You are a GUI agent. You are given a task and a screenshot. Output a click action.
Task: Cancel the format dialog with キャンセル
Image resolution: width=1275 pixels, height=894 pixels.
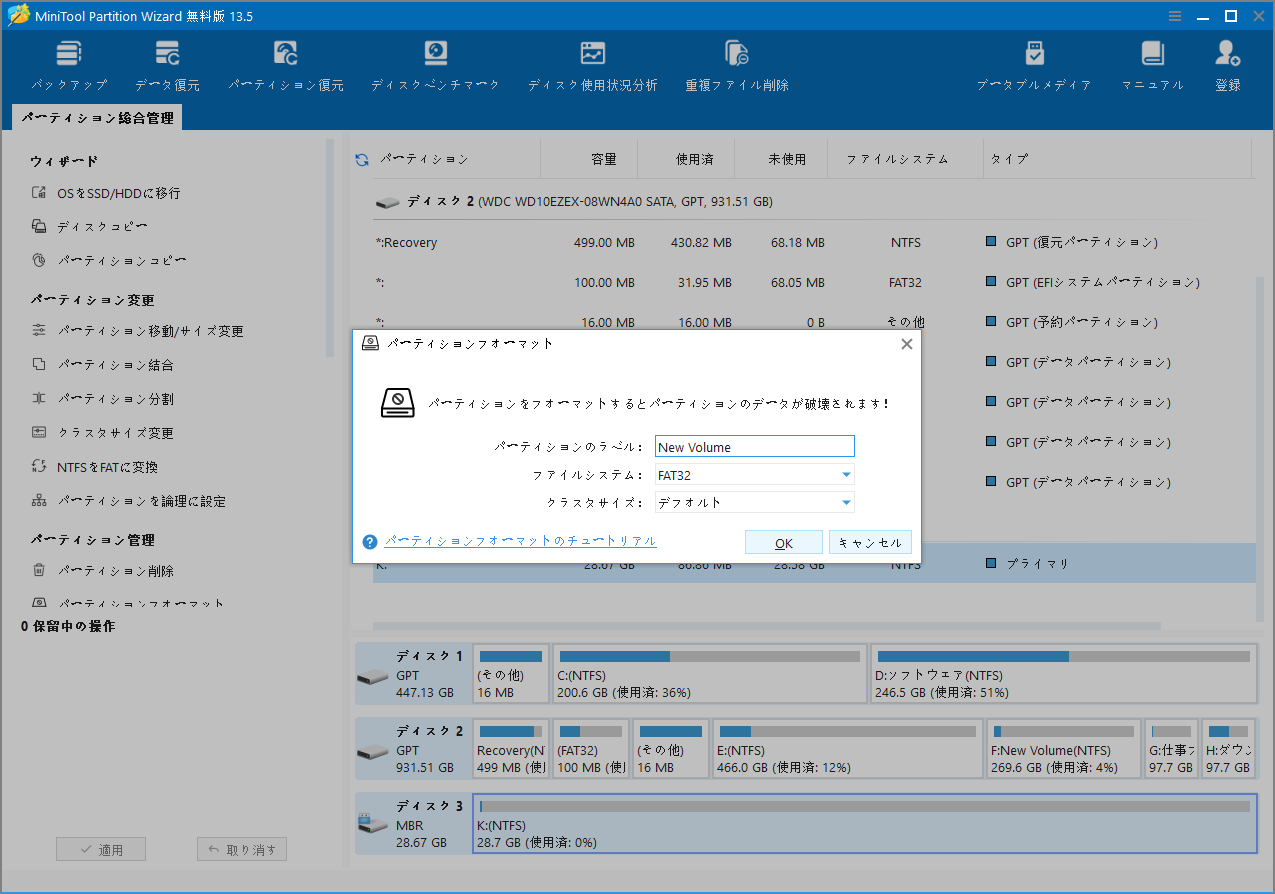coord(869,541)
